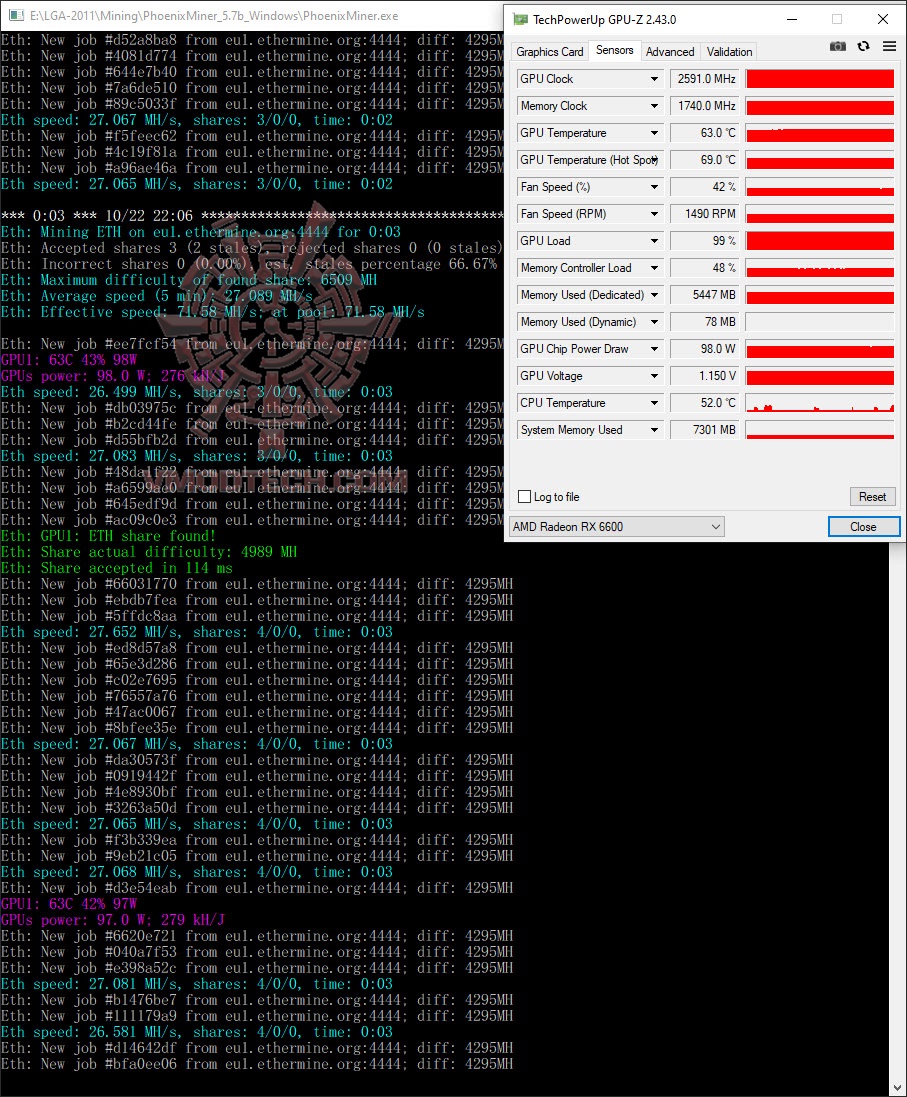Open the GPU Chip Power Draw dropdown
907x1097 pixels.
coord(654,349)
